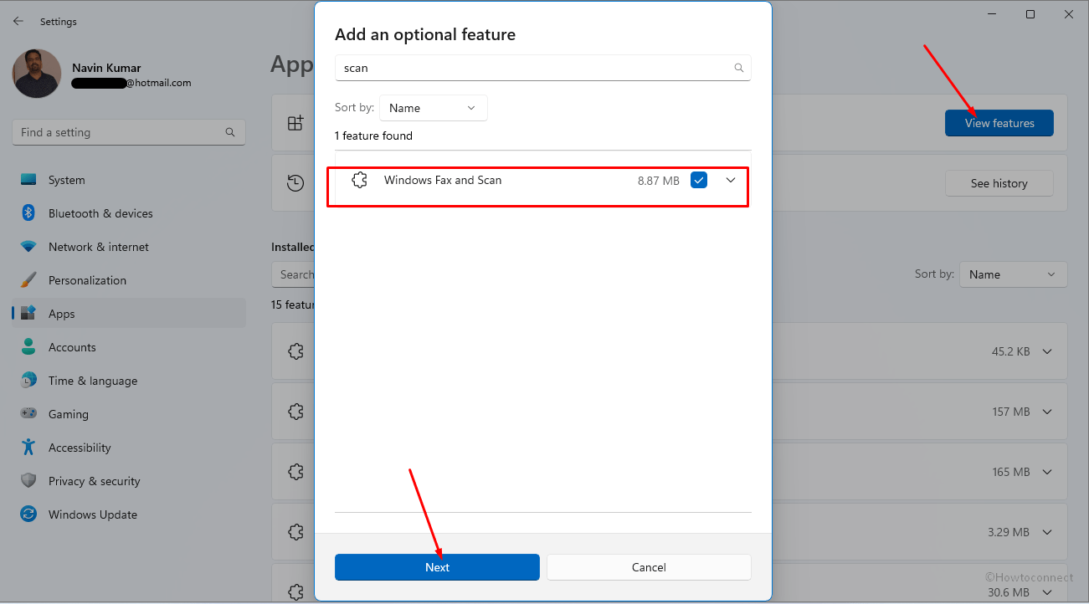Click the 1 feature found text

pos(374,136)
